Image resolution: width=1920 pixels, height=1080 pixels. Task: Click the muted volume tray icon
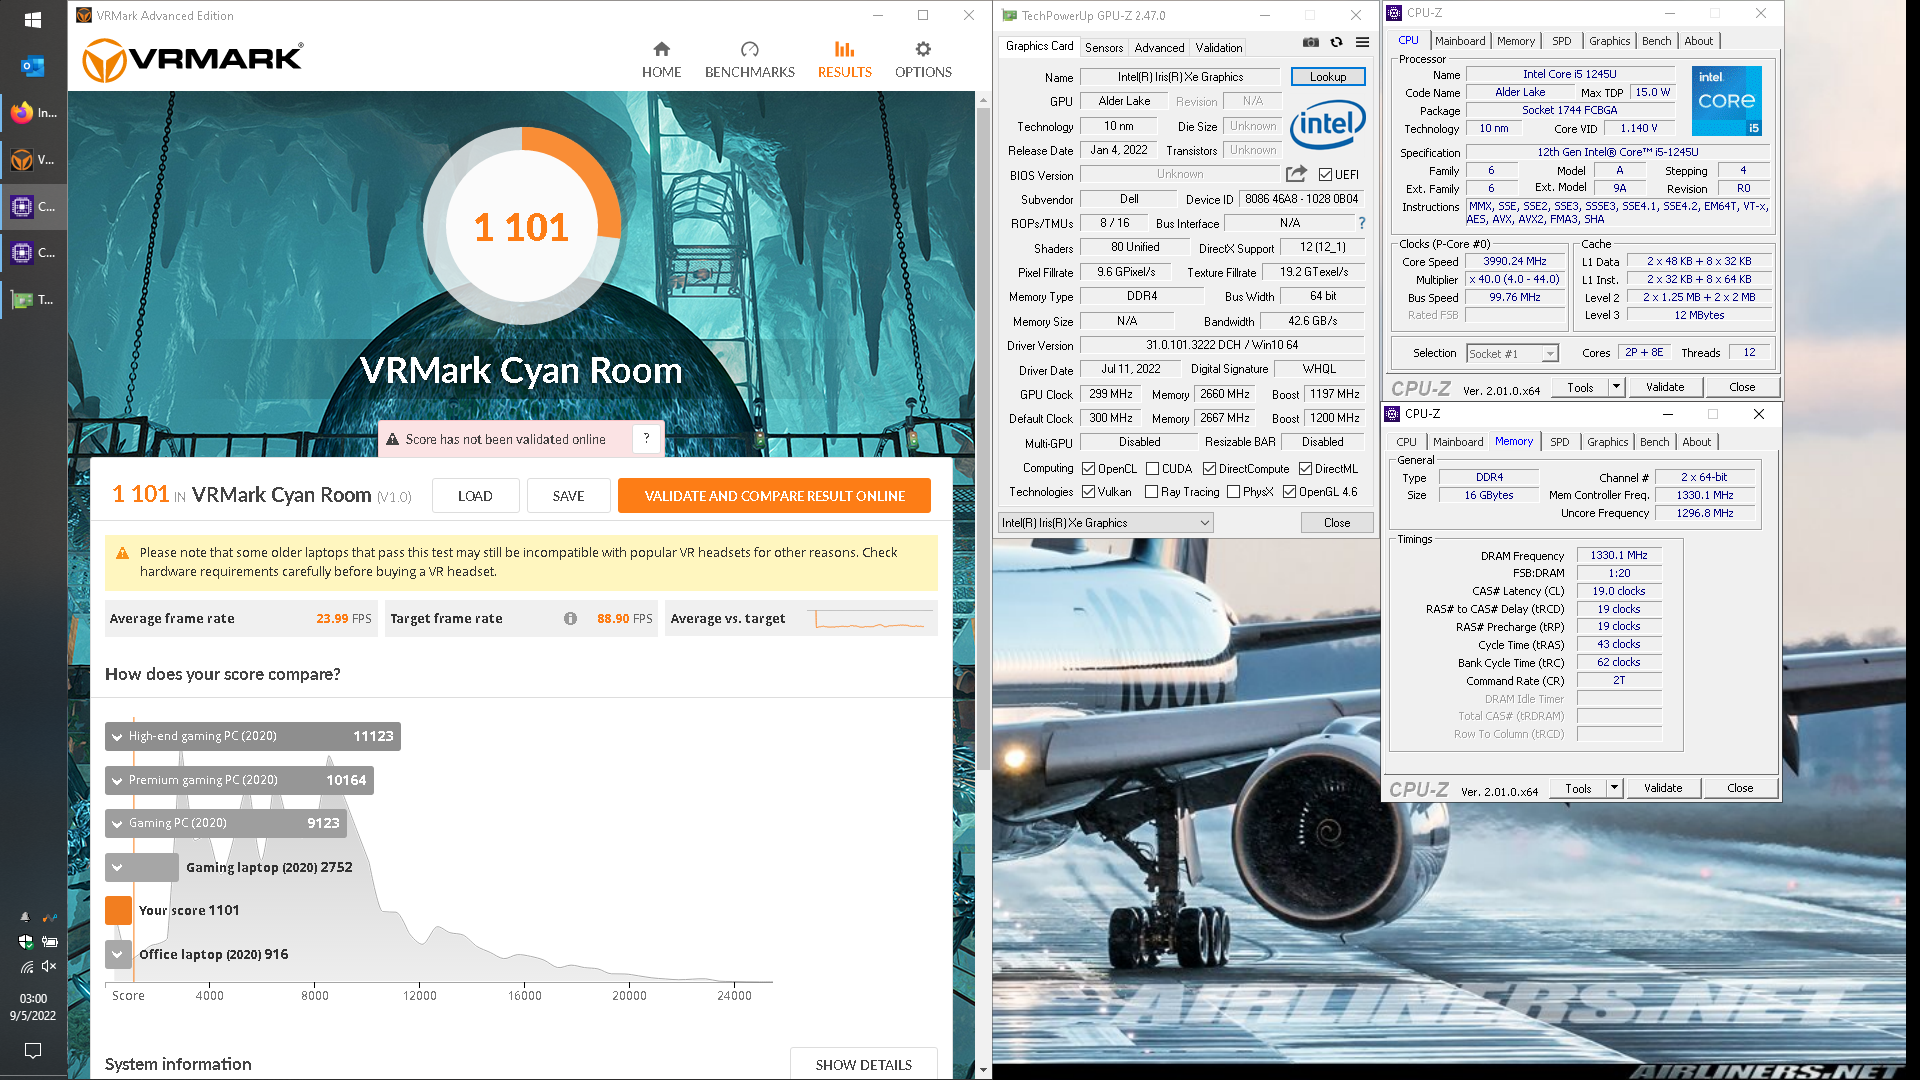point(48,966)
